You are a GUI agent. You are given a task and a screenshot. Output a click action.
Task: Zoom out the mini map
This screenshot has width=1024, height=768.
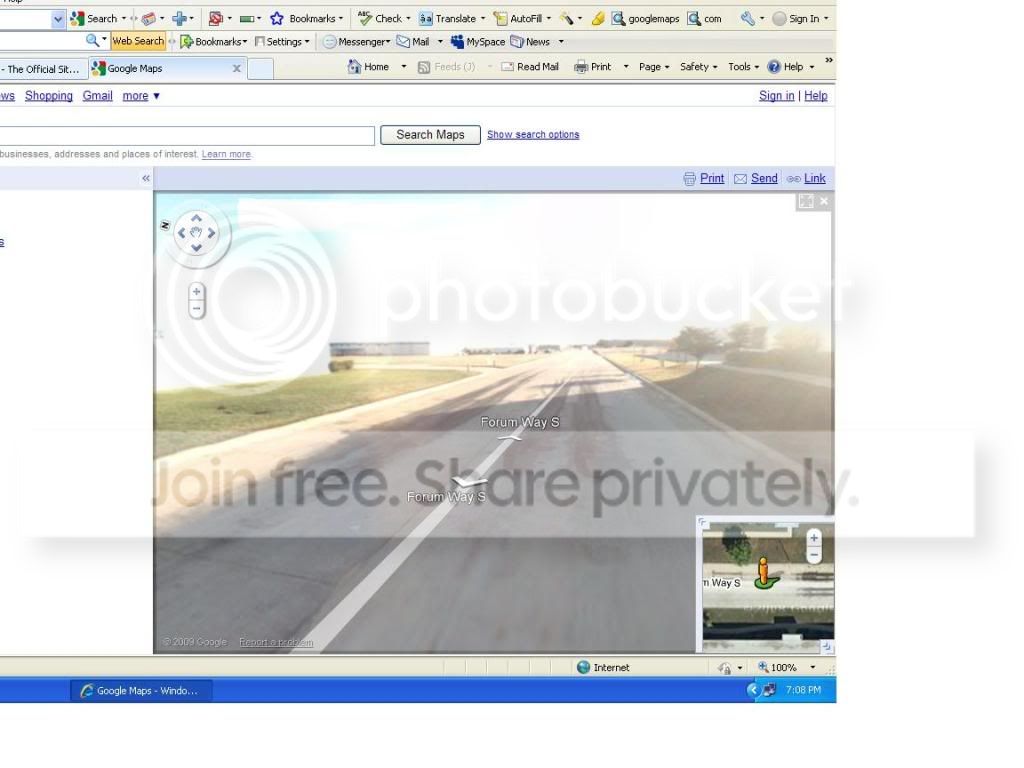pos(814,555)
